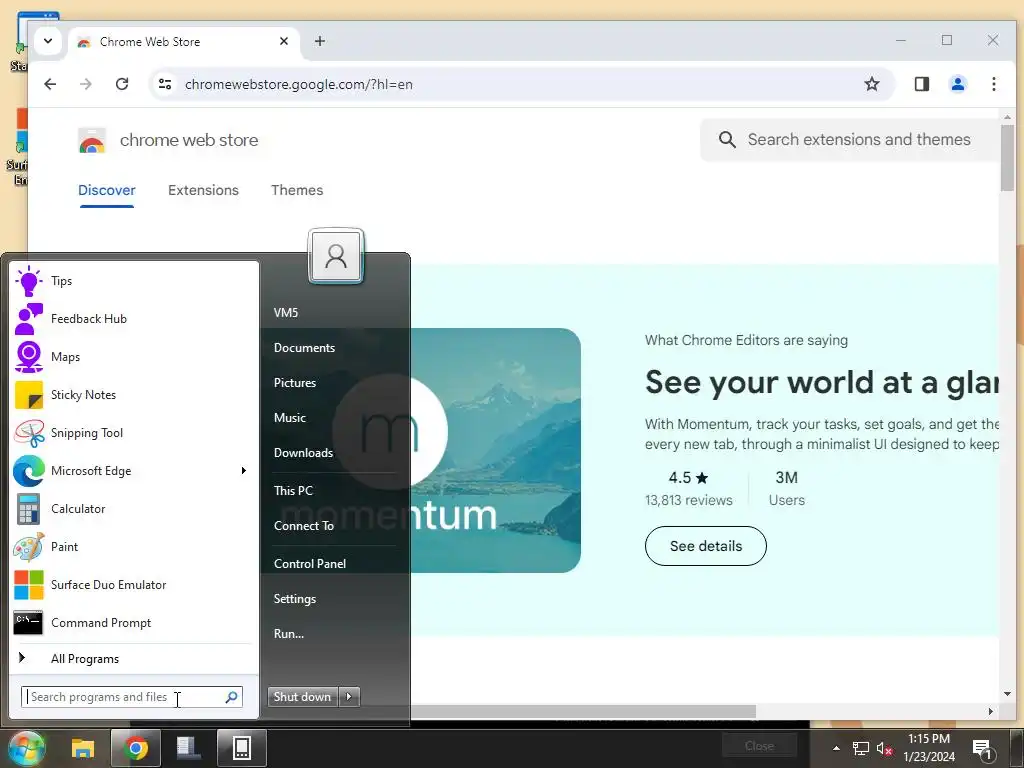Open Settings from the Start menu
1024x768 pixels.
pos(295,599)
